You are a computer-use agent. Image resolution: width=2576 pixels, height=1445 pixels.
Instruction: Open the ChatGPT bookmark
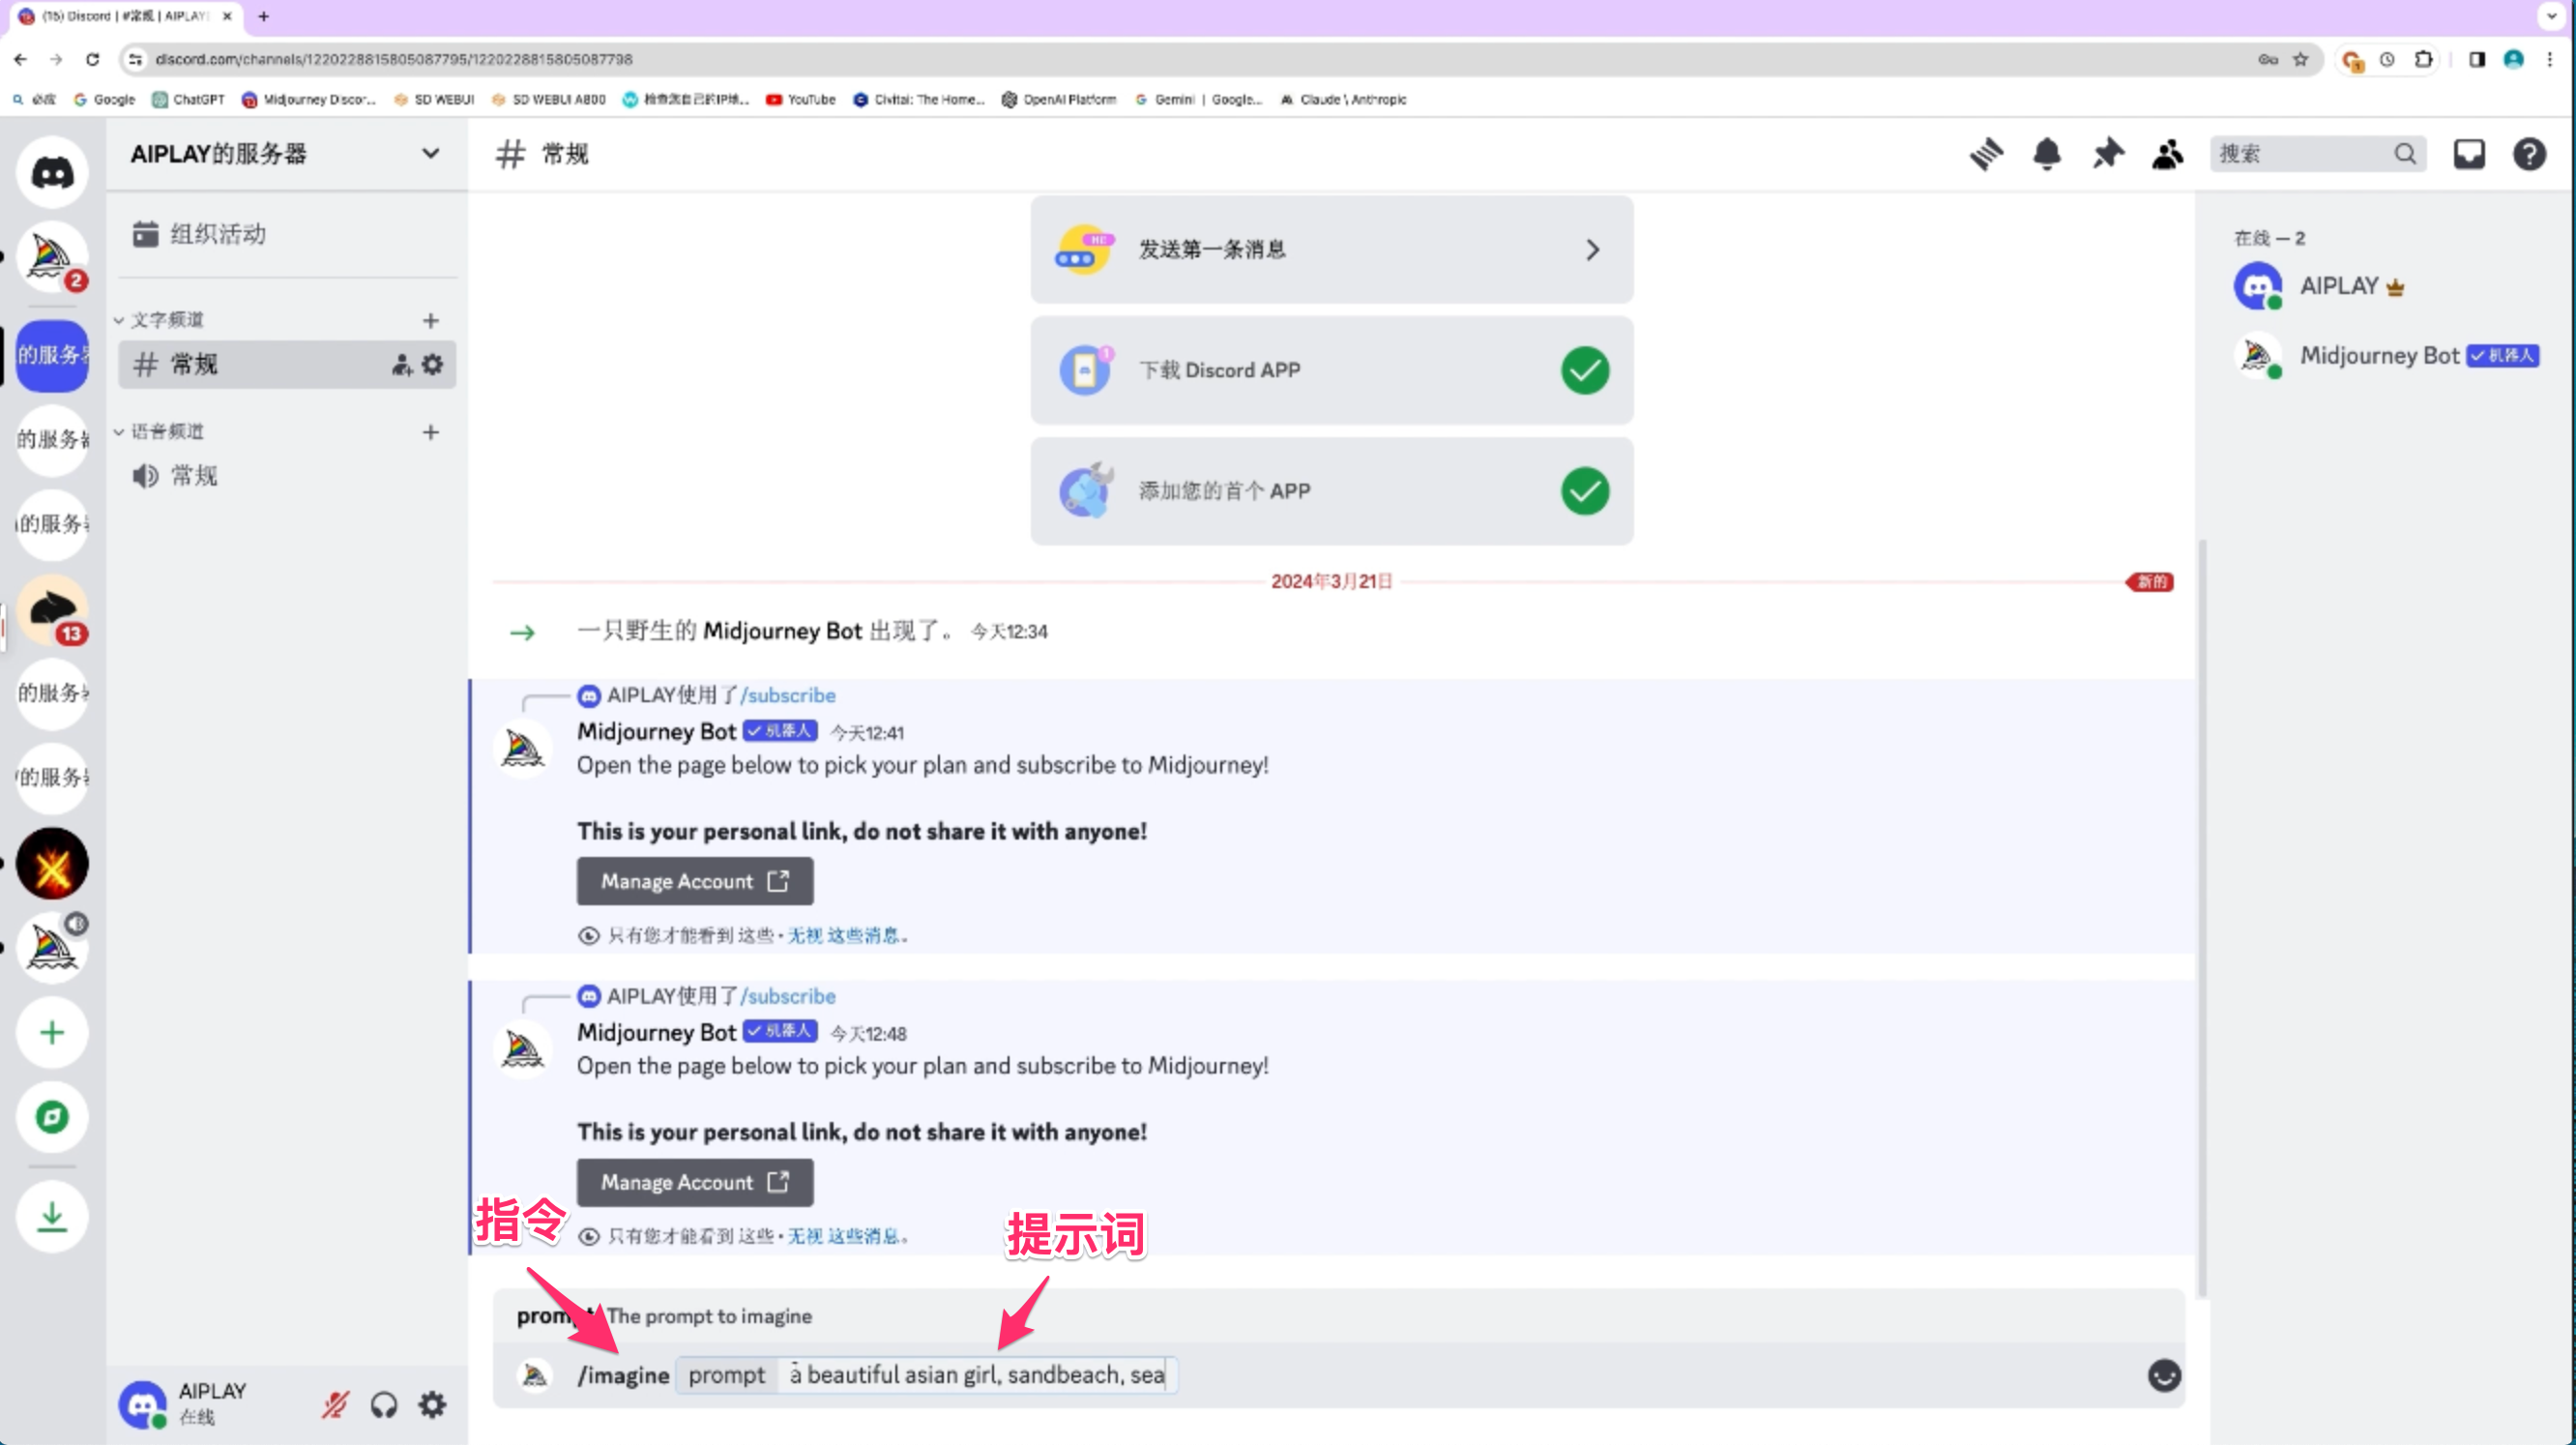pyautogui.click(x=188, y=99)
